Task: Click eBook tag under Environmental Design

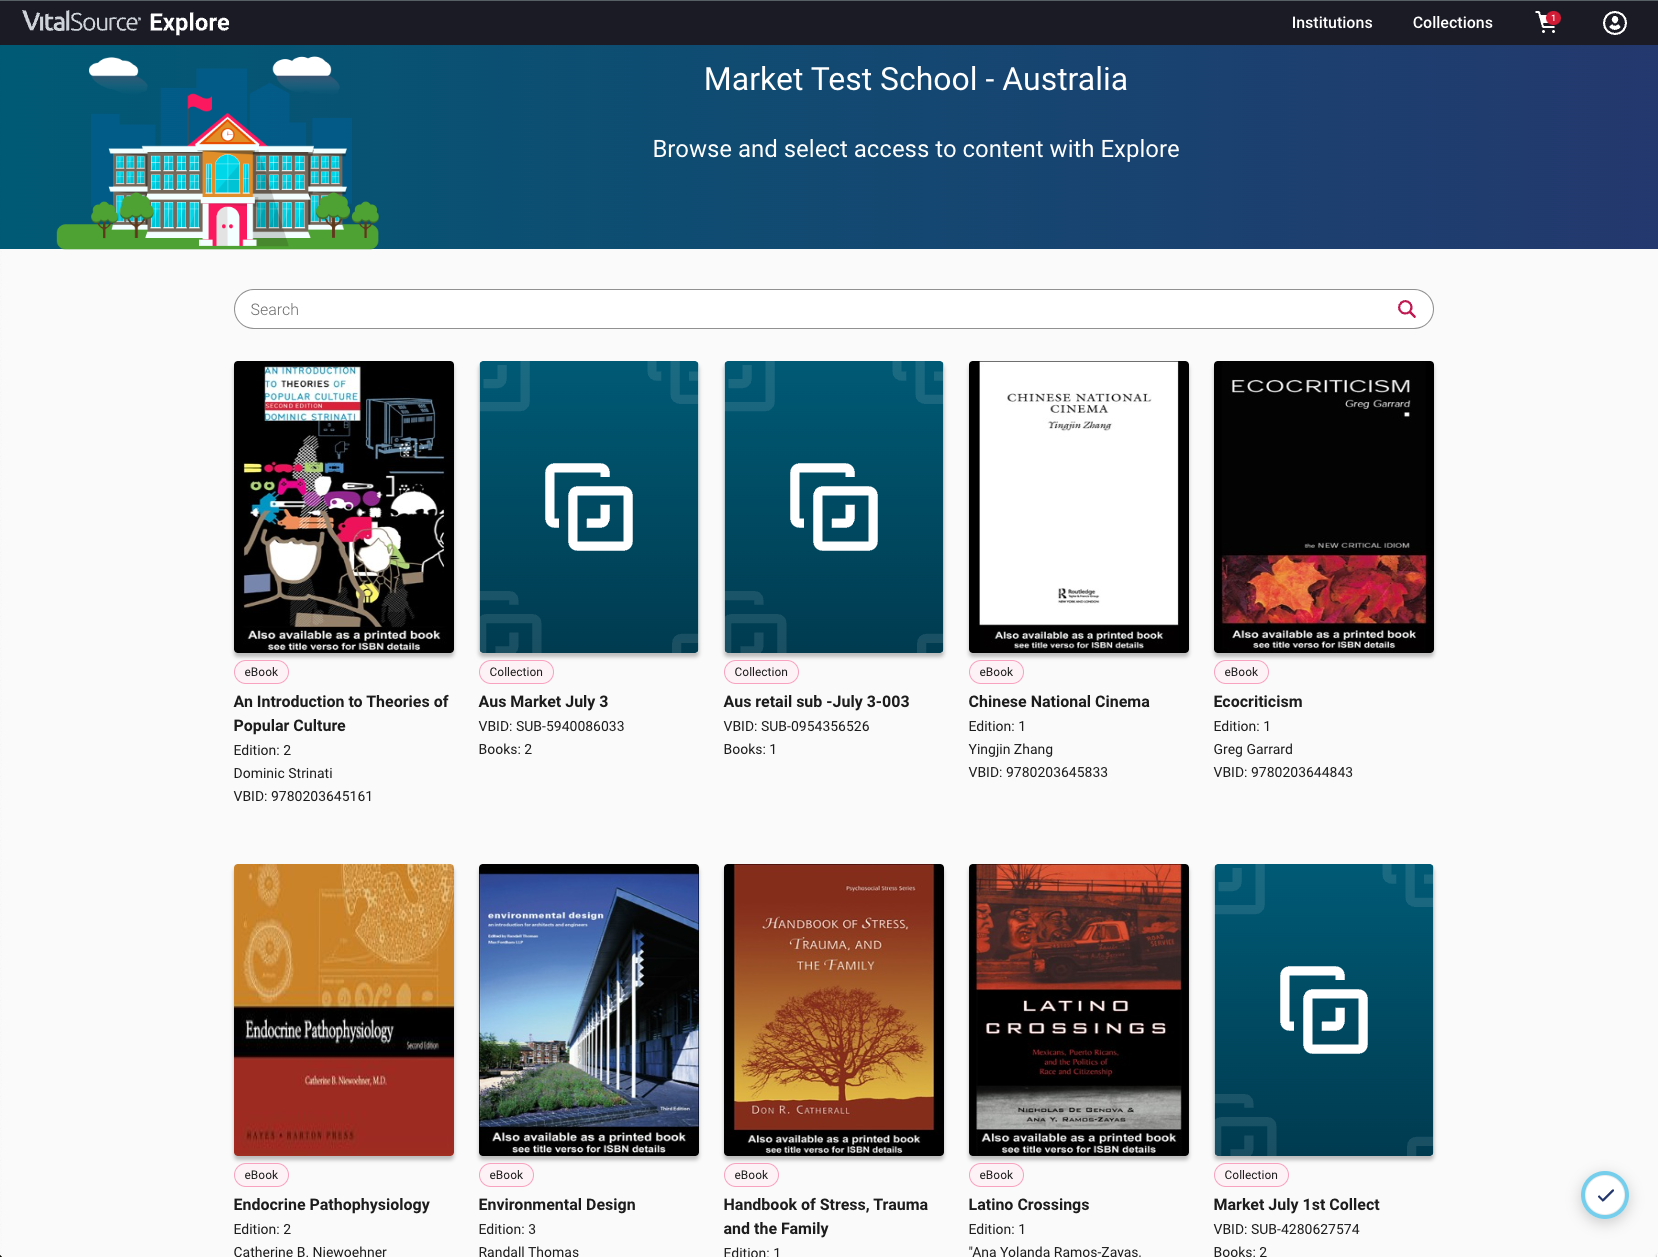Action: [506, 1175]
